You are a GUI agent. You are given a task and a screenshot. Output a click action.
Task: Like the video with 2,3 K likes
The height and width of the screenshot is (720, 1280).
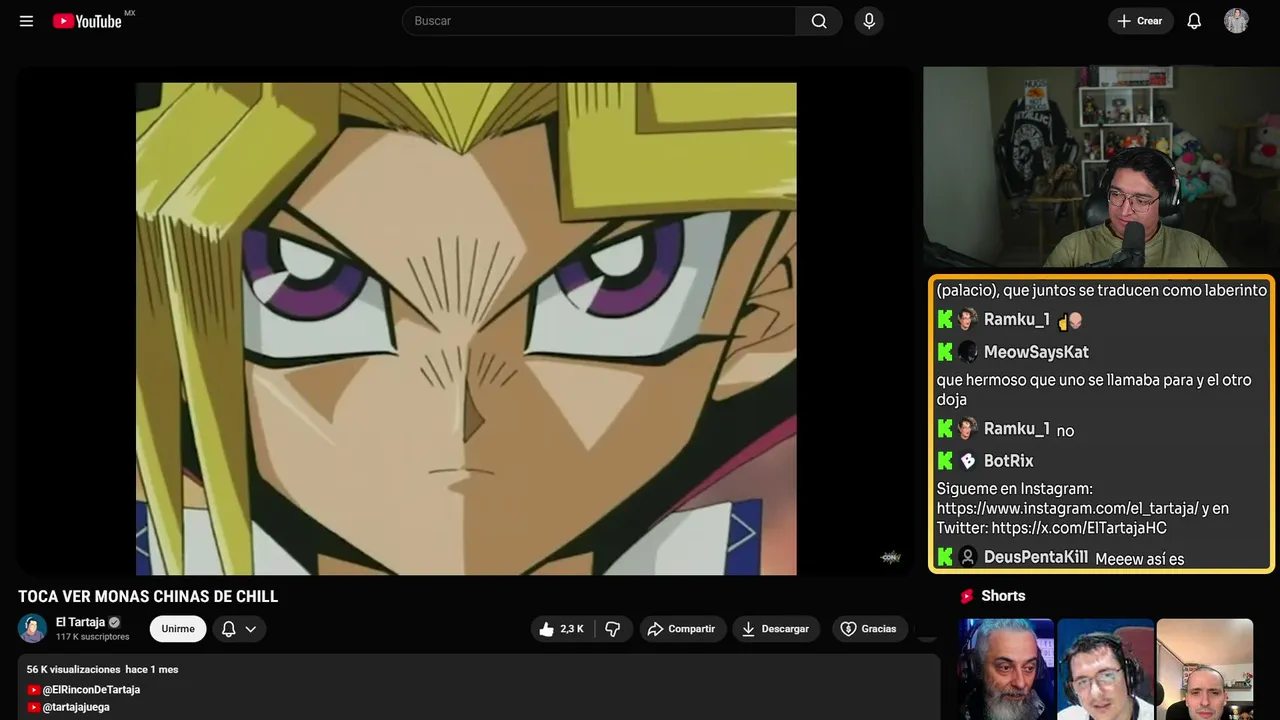pyautogui.click(x=561, y=629)
